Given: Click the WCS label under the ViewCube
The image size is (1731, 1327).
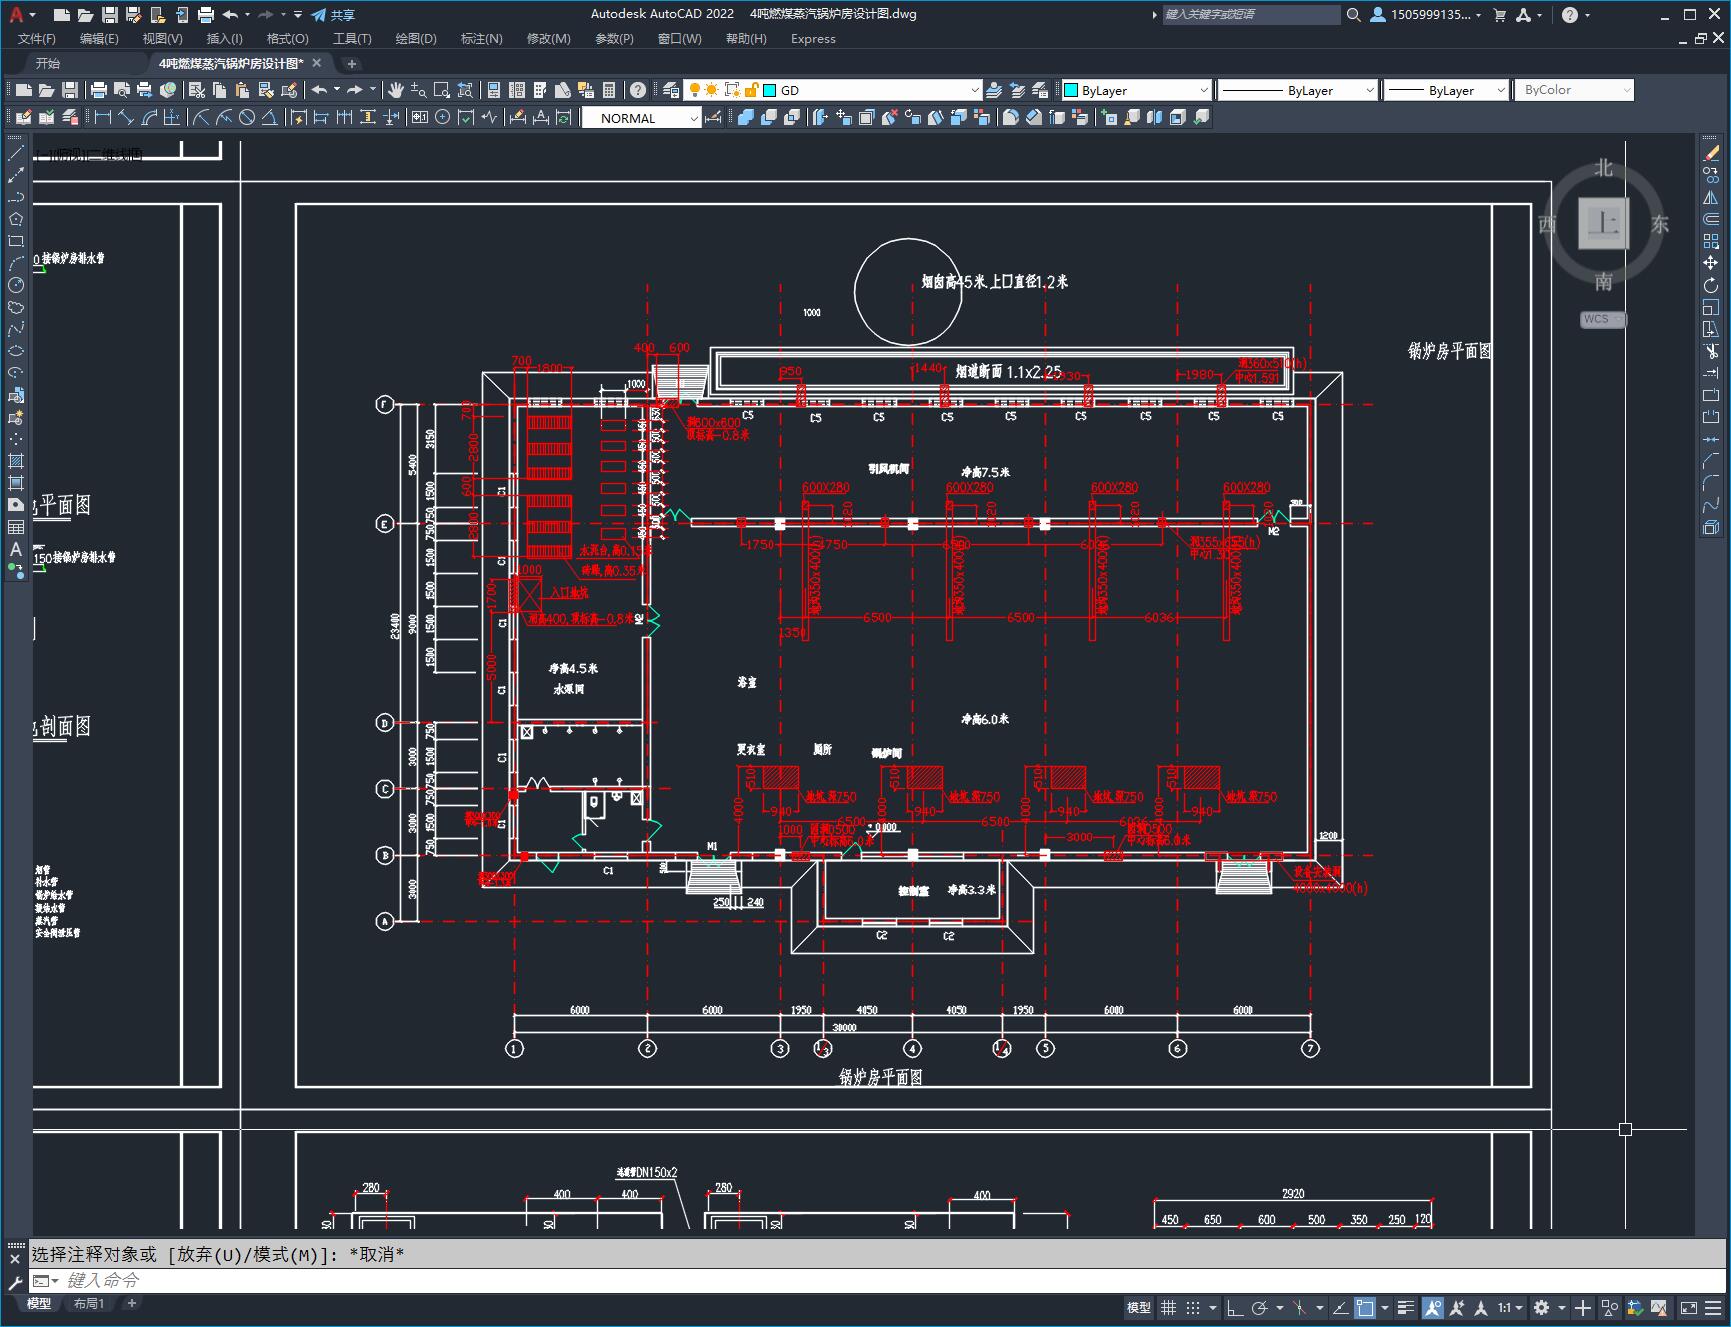Looking at the screenshot, I should (1603, 319).
